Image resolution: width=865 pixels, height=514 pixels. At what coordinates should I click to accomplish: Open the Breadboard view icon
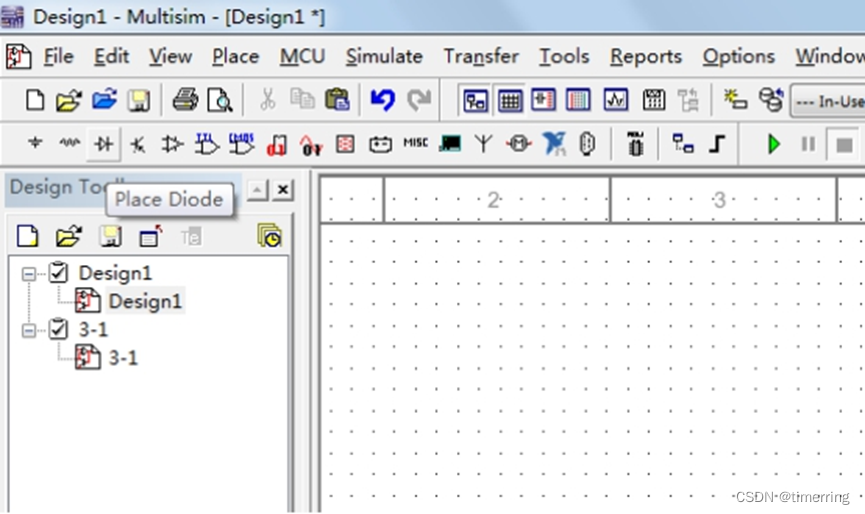tap(578, 100)
